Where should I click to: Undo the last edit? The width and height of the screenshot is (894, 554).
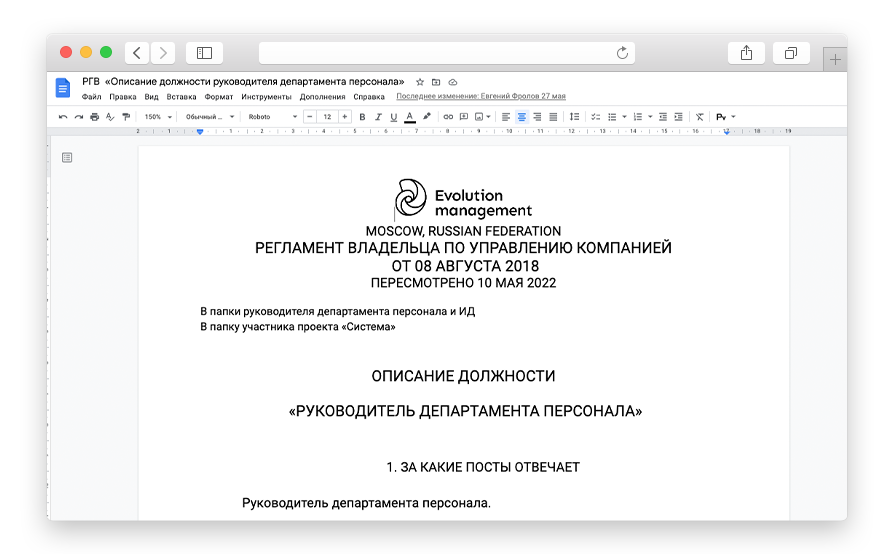[63, 117]
